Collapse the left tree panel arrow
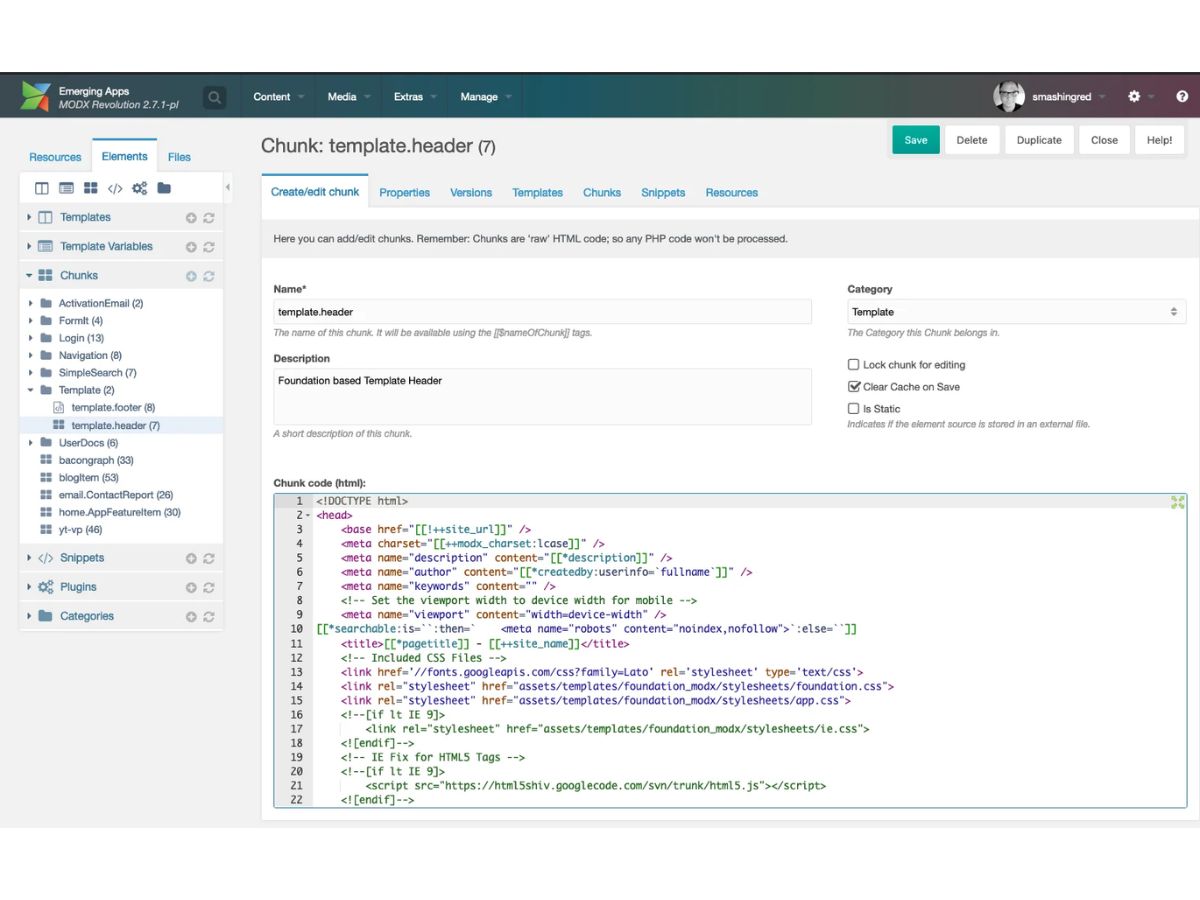1200x900 pixels. (x=227, y=187)
